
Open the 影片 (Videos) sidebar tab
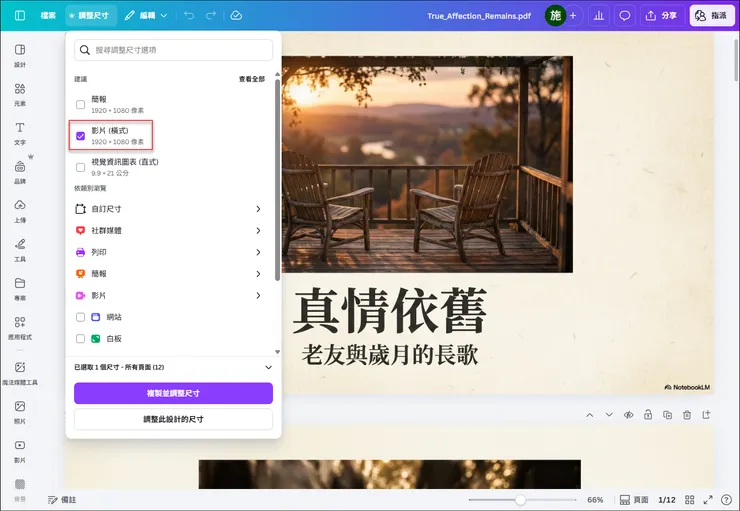coord(20,451)
